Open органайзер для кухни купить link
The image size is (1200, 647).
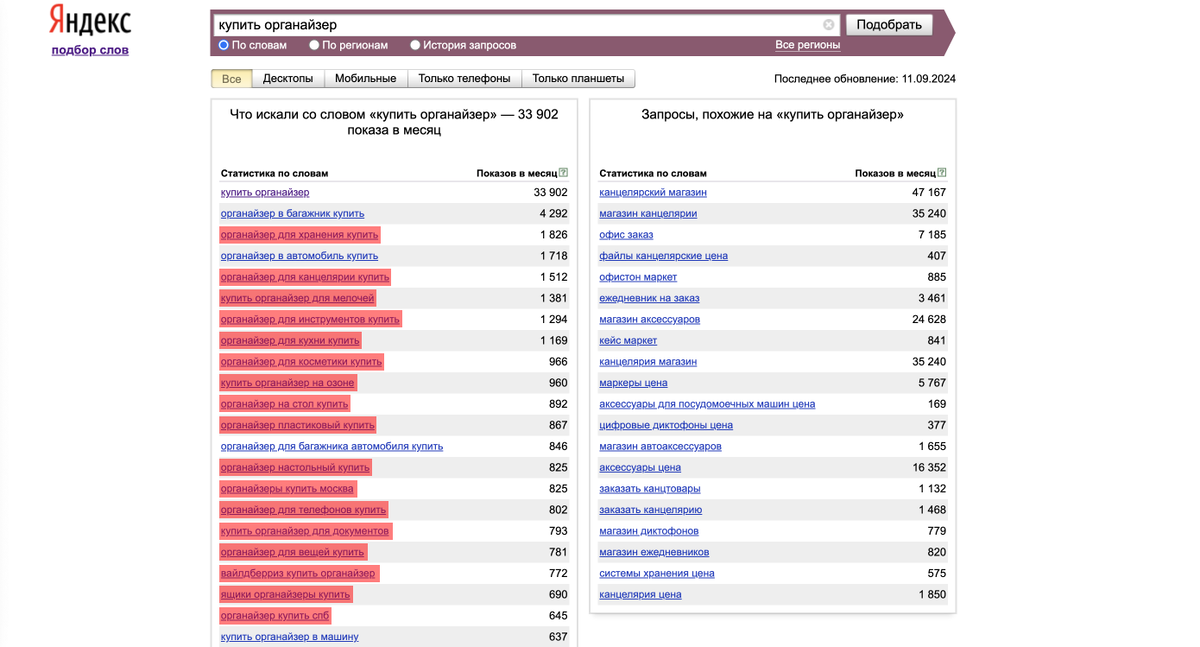point(290,341)
